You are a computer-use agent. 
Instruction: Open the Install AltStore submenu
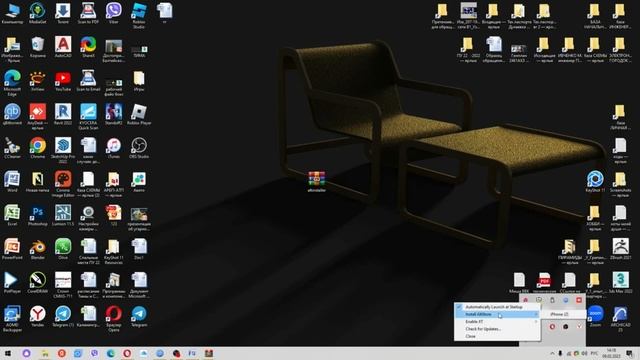[x=497, y=314]
